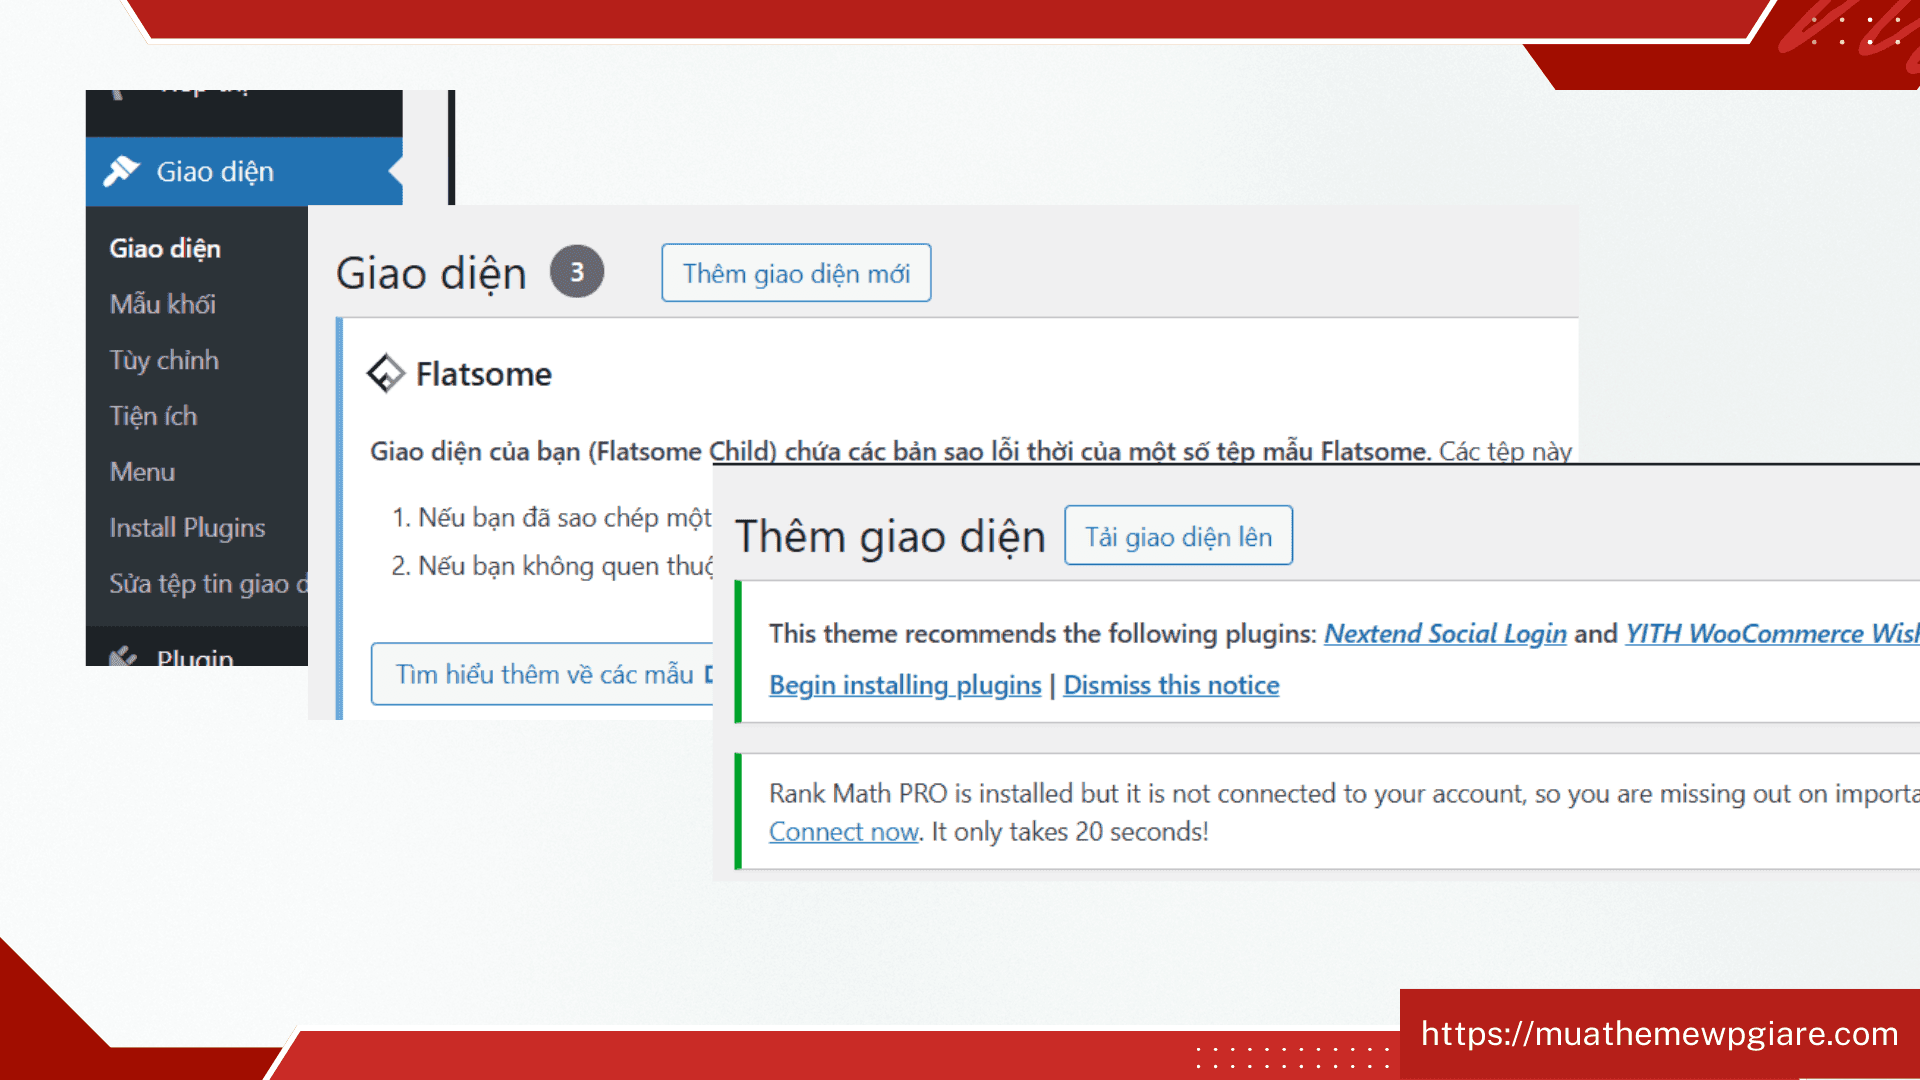Select the Menu submenu item
1920x1080 pixels.
pos(142,472)
